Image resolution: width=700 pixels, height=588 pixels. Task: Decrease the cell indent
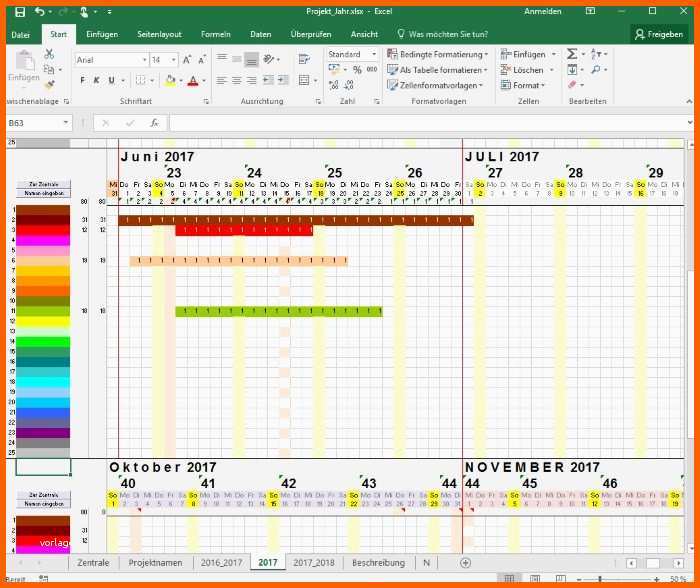[268, 80]
